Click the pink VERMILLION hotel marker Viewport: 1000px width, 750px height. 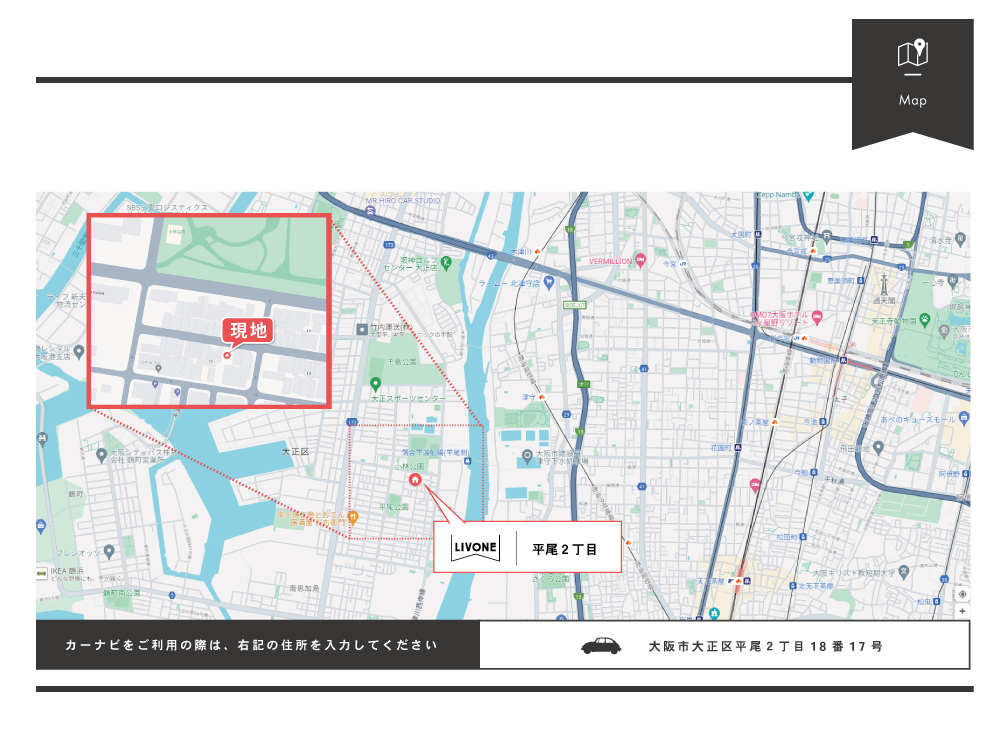coord(642,260)
